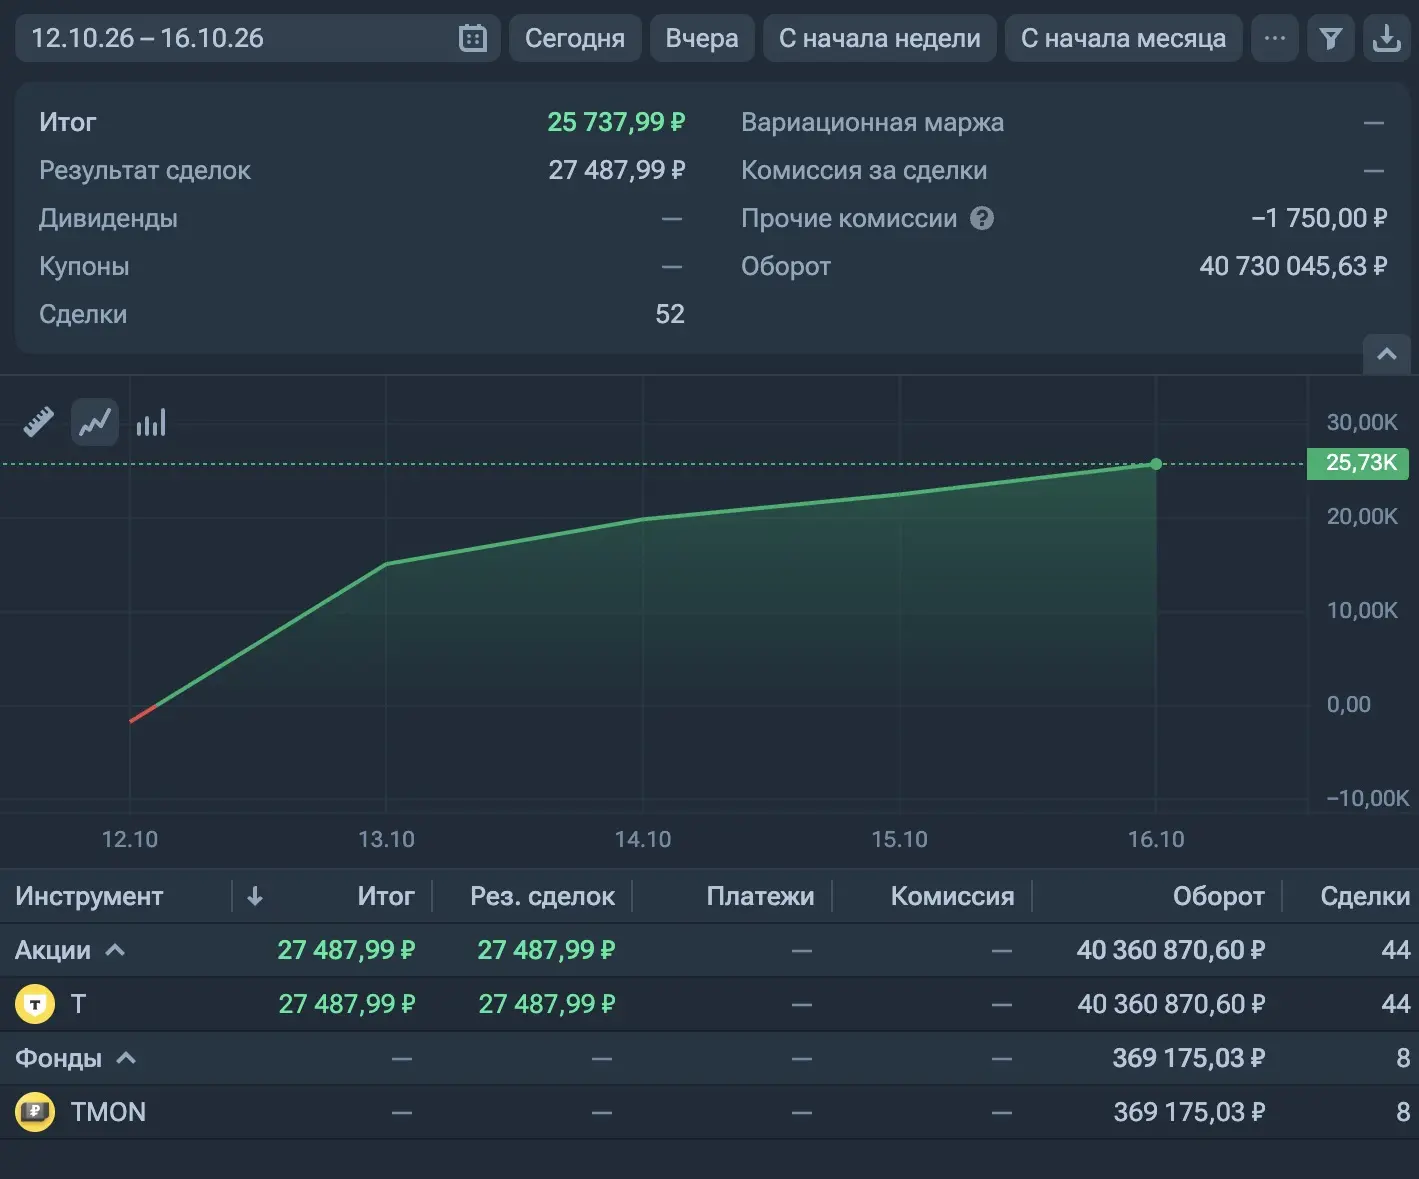Open the more periods ellipsis button

pos(1275,38)
